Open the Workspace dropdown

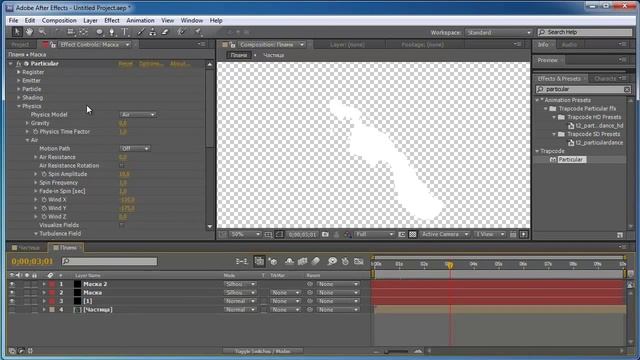tap(498, 32)
